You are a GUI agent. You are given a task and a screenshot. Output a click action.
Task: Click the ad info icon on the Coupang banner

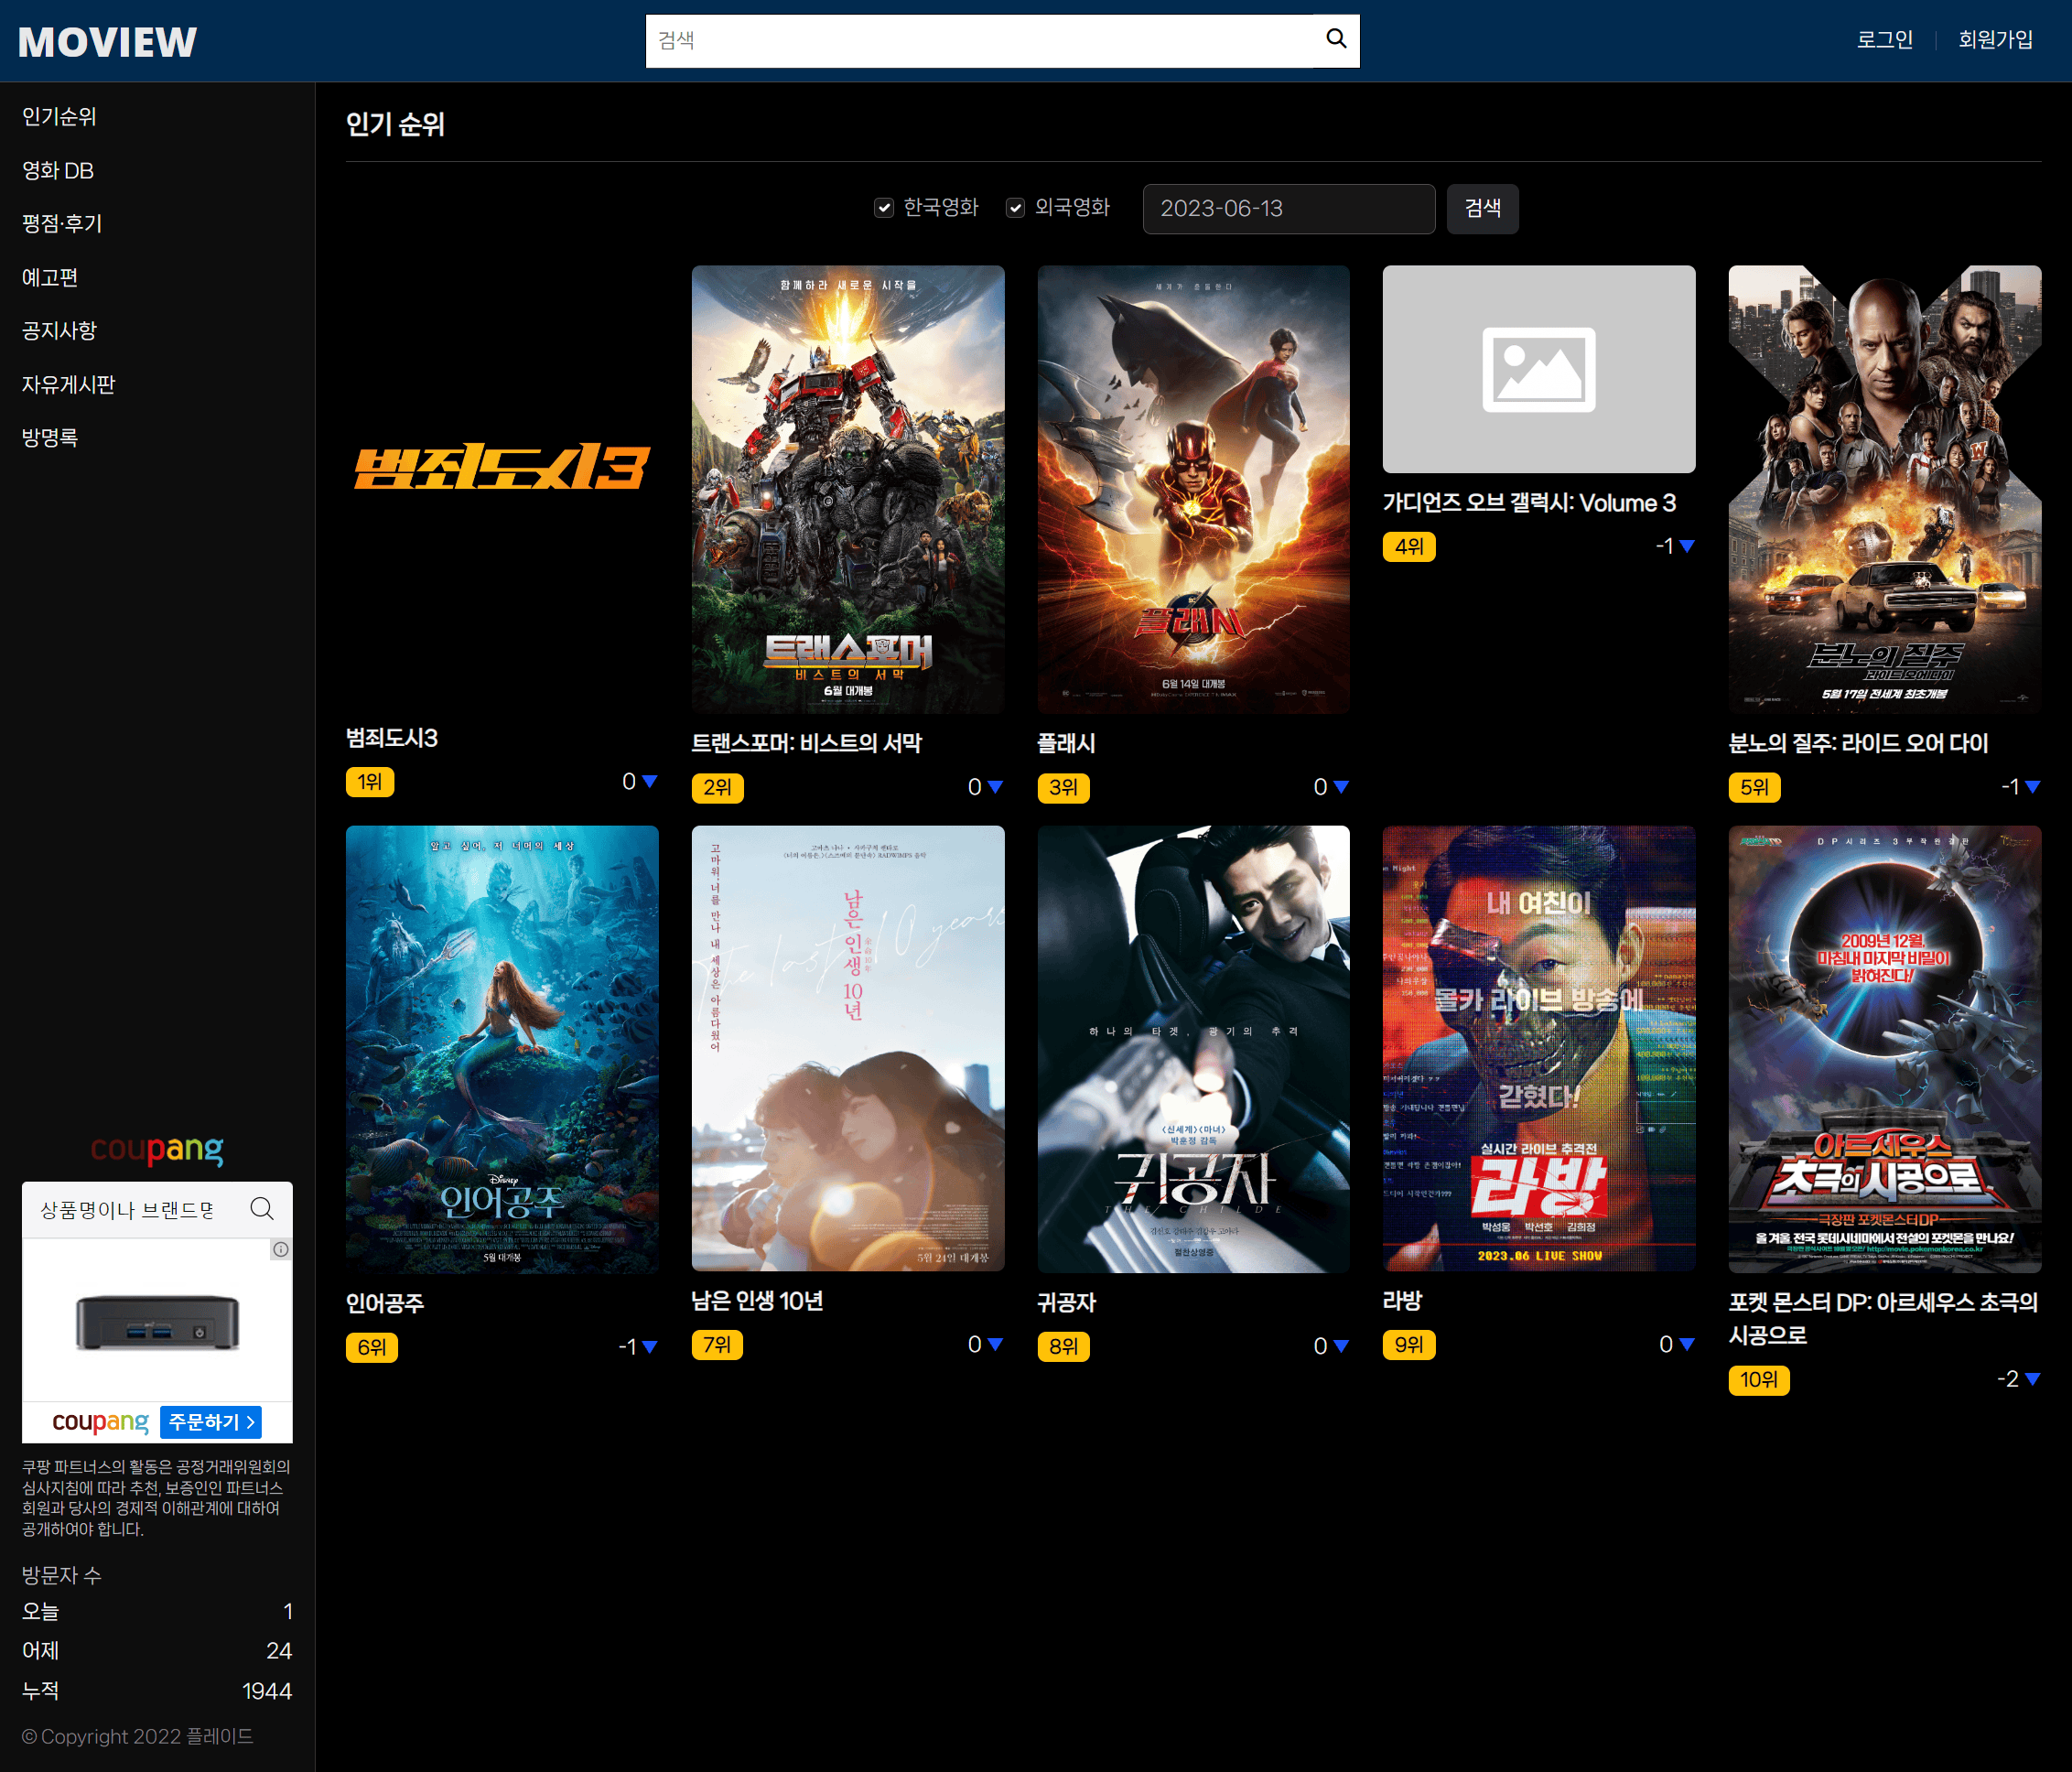[281, 1249]
